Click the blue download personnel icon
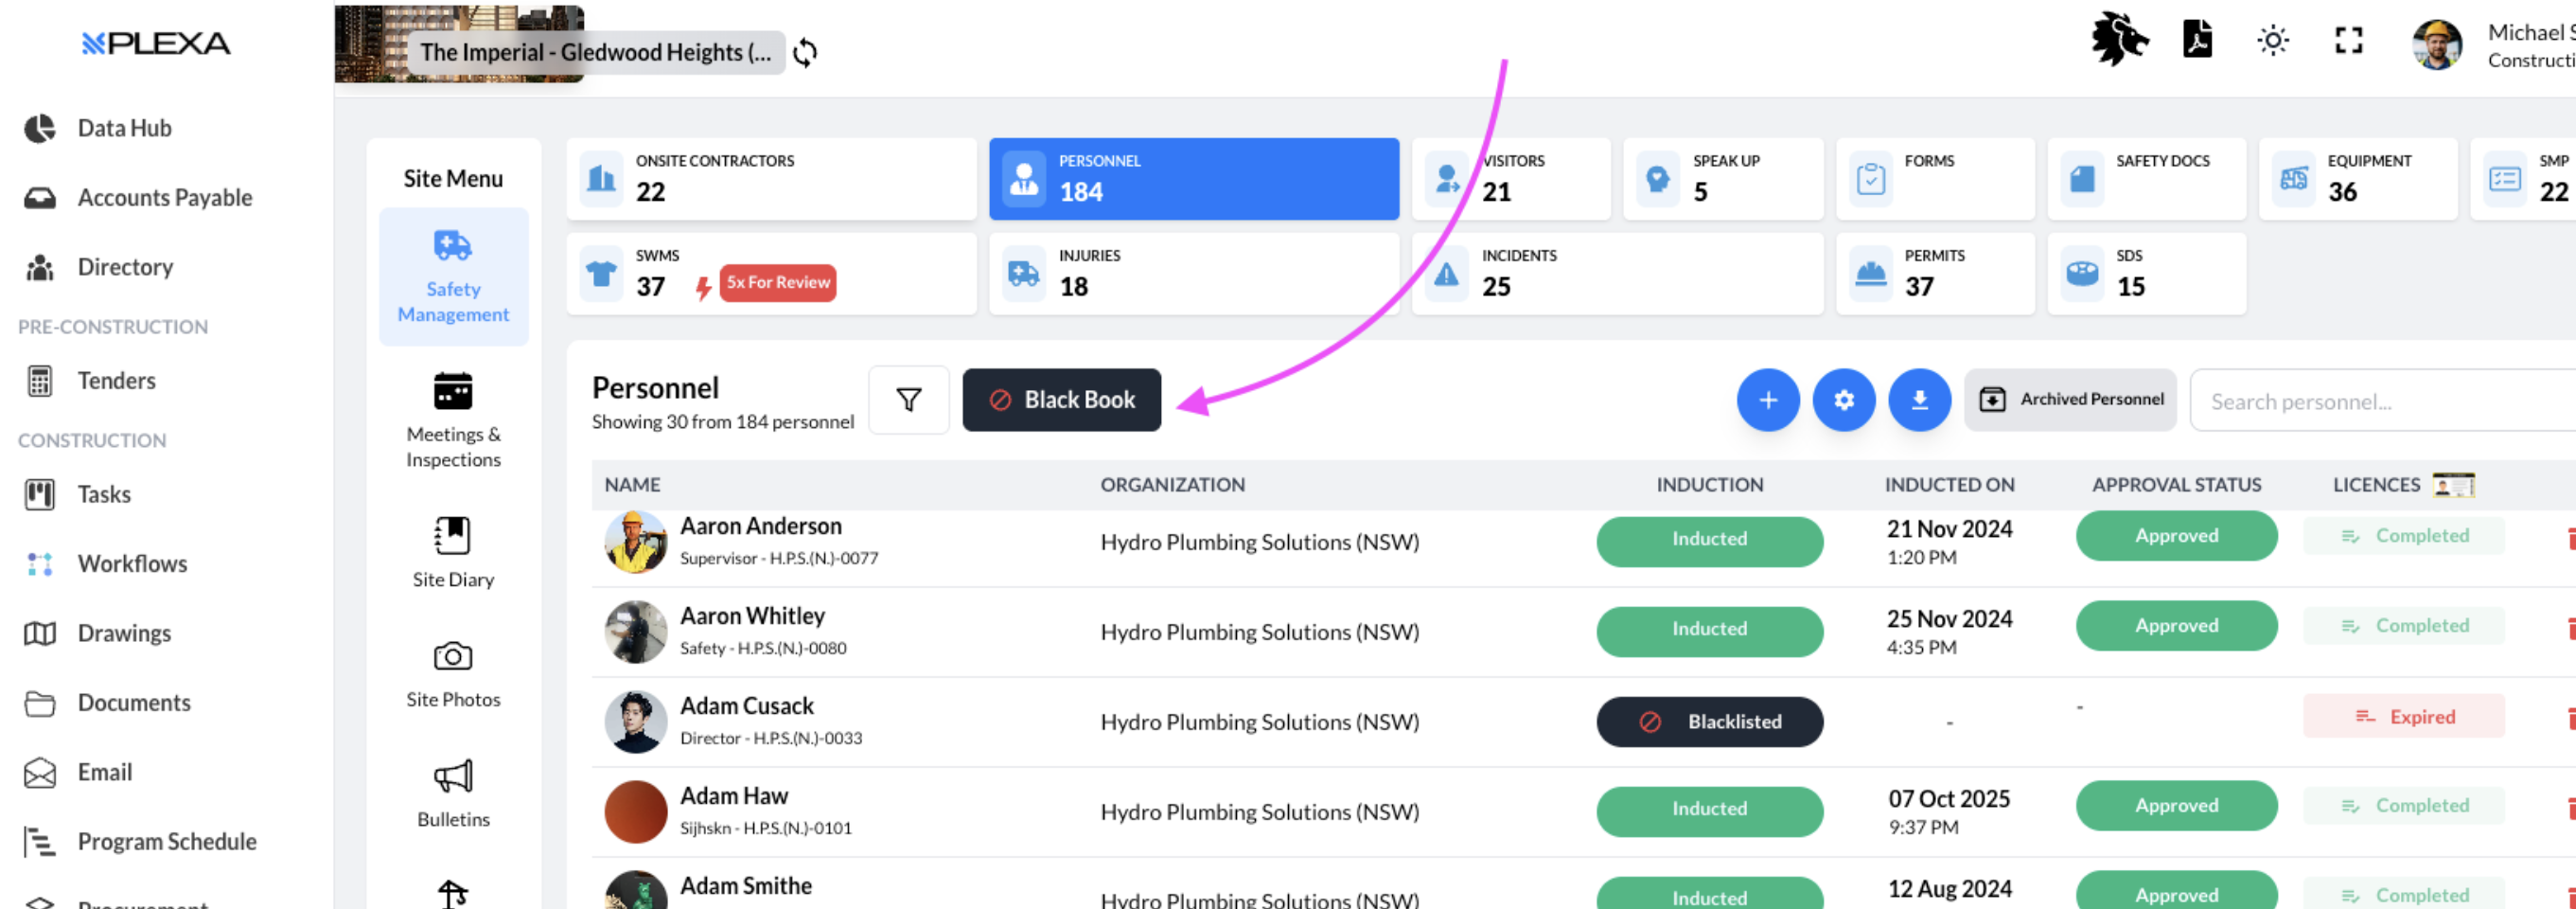Image resolution: width=2576 pixels, height=909 pixels. click(x=1919, y=400)
